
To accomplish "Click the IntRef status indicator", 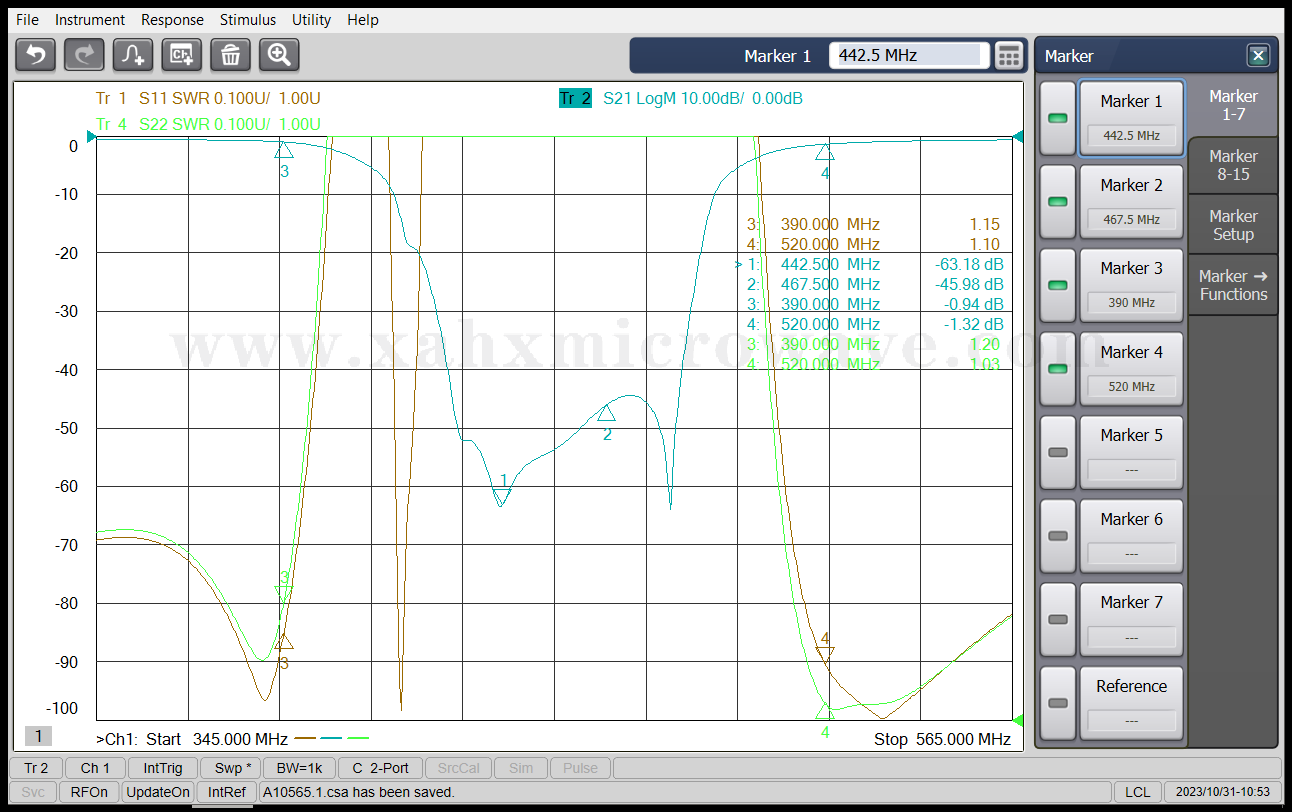I will click(226, 792).
